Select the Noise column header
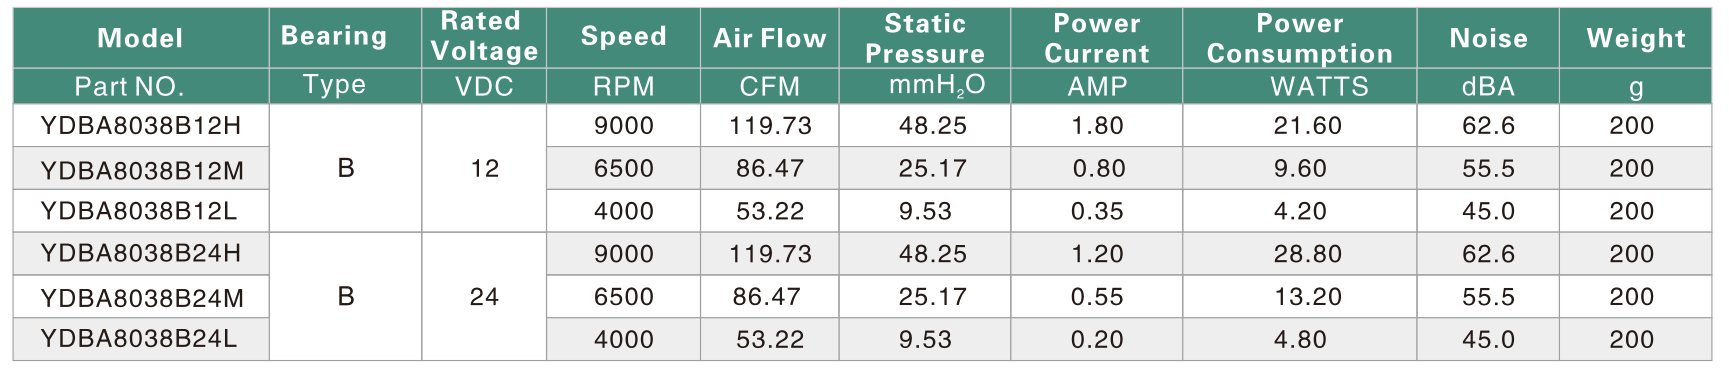Screen dimensions: 1729x374 [1488, 38]
